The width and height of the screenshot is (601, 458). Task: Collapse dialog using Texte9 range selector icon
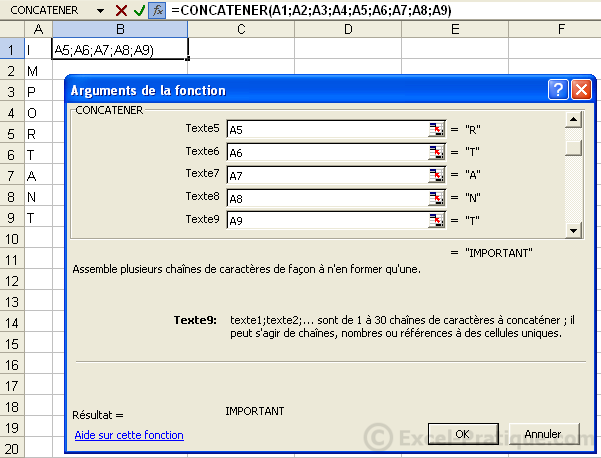point(437,220)
